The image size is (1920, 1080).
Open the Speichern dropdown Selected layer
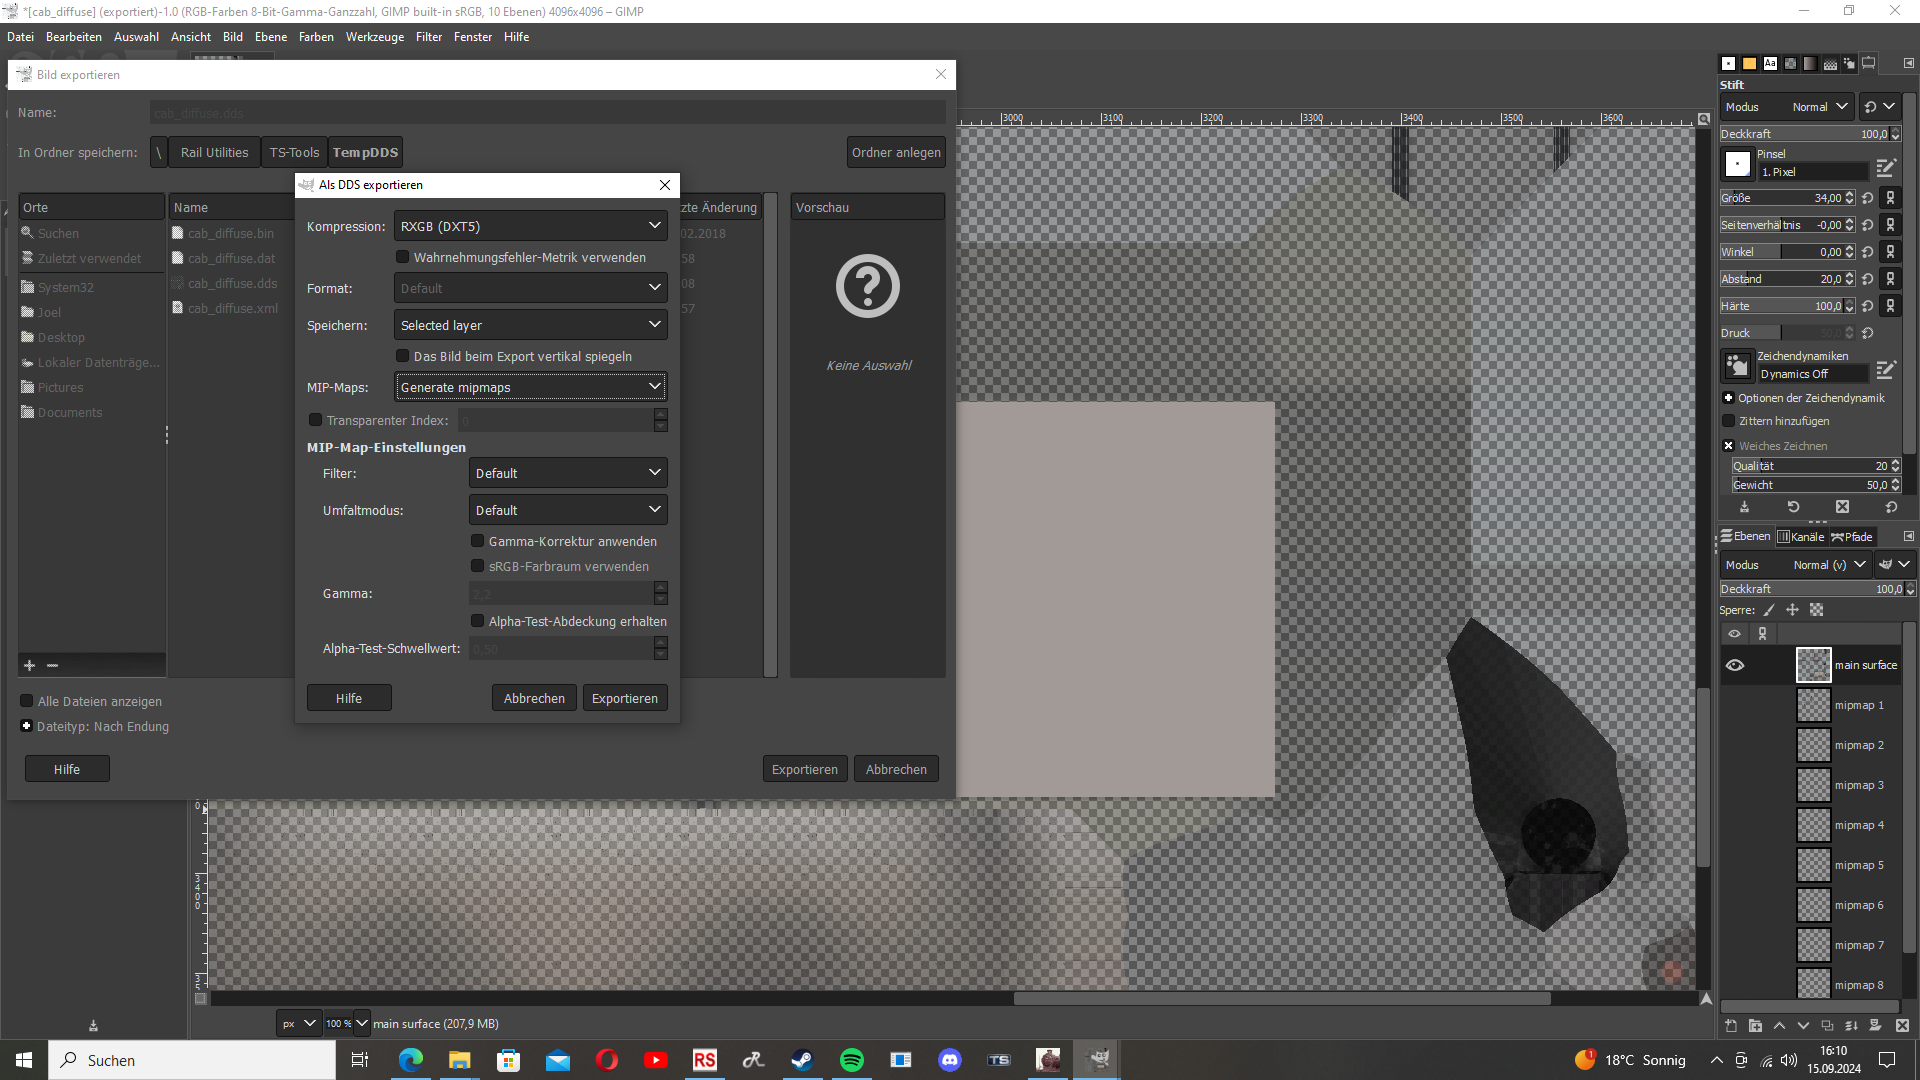coord(530,325)
